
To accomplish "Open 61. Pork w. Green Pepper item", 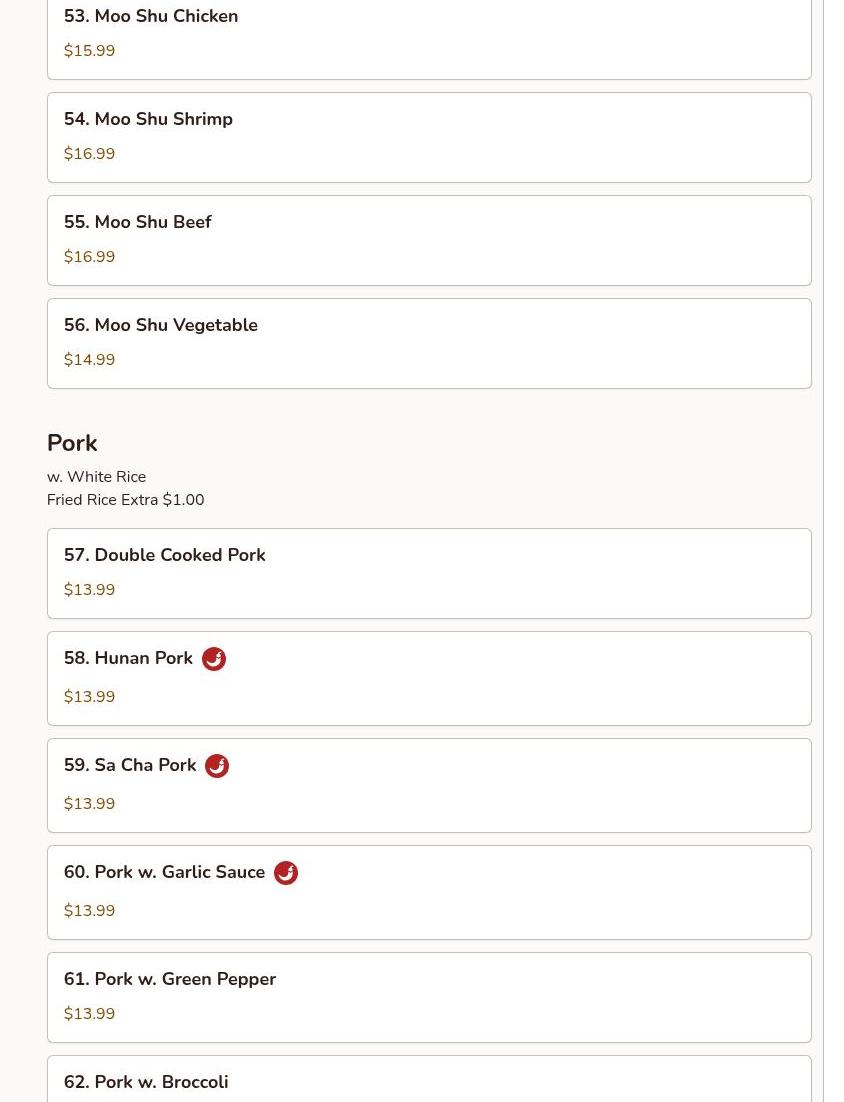I will pos(429,997).
